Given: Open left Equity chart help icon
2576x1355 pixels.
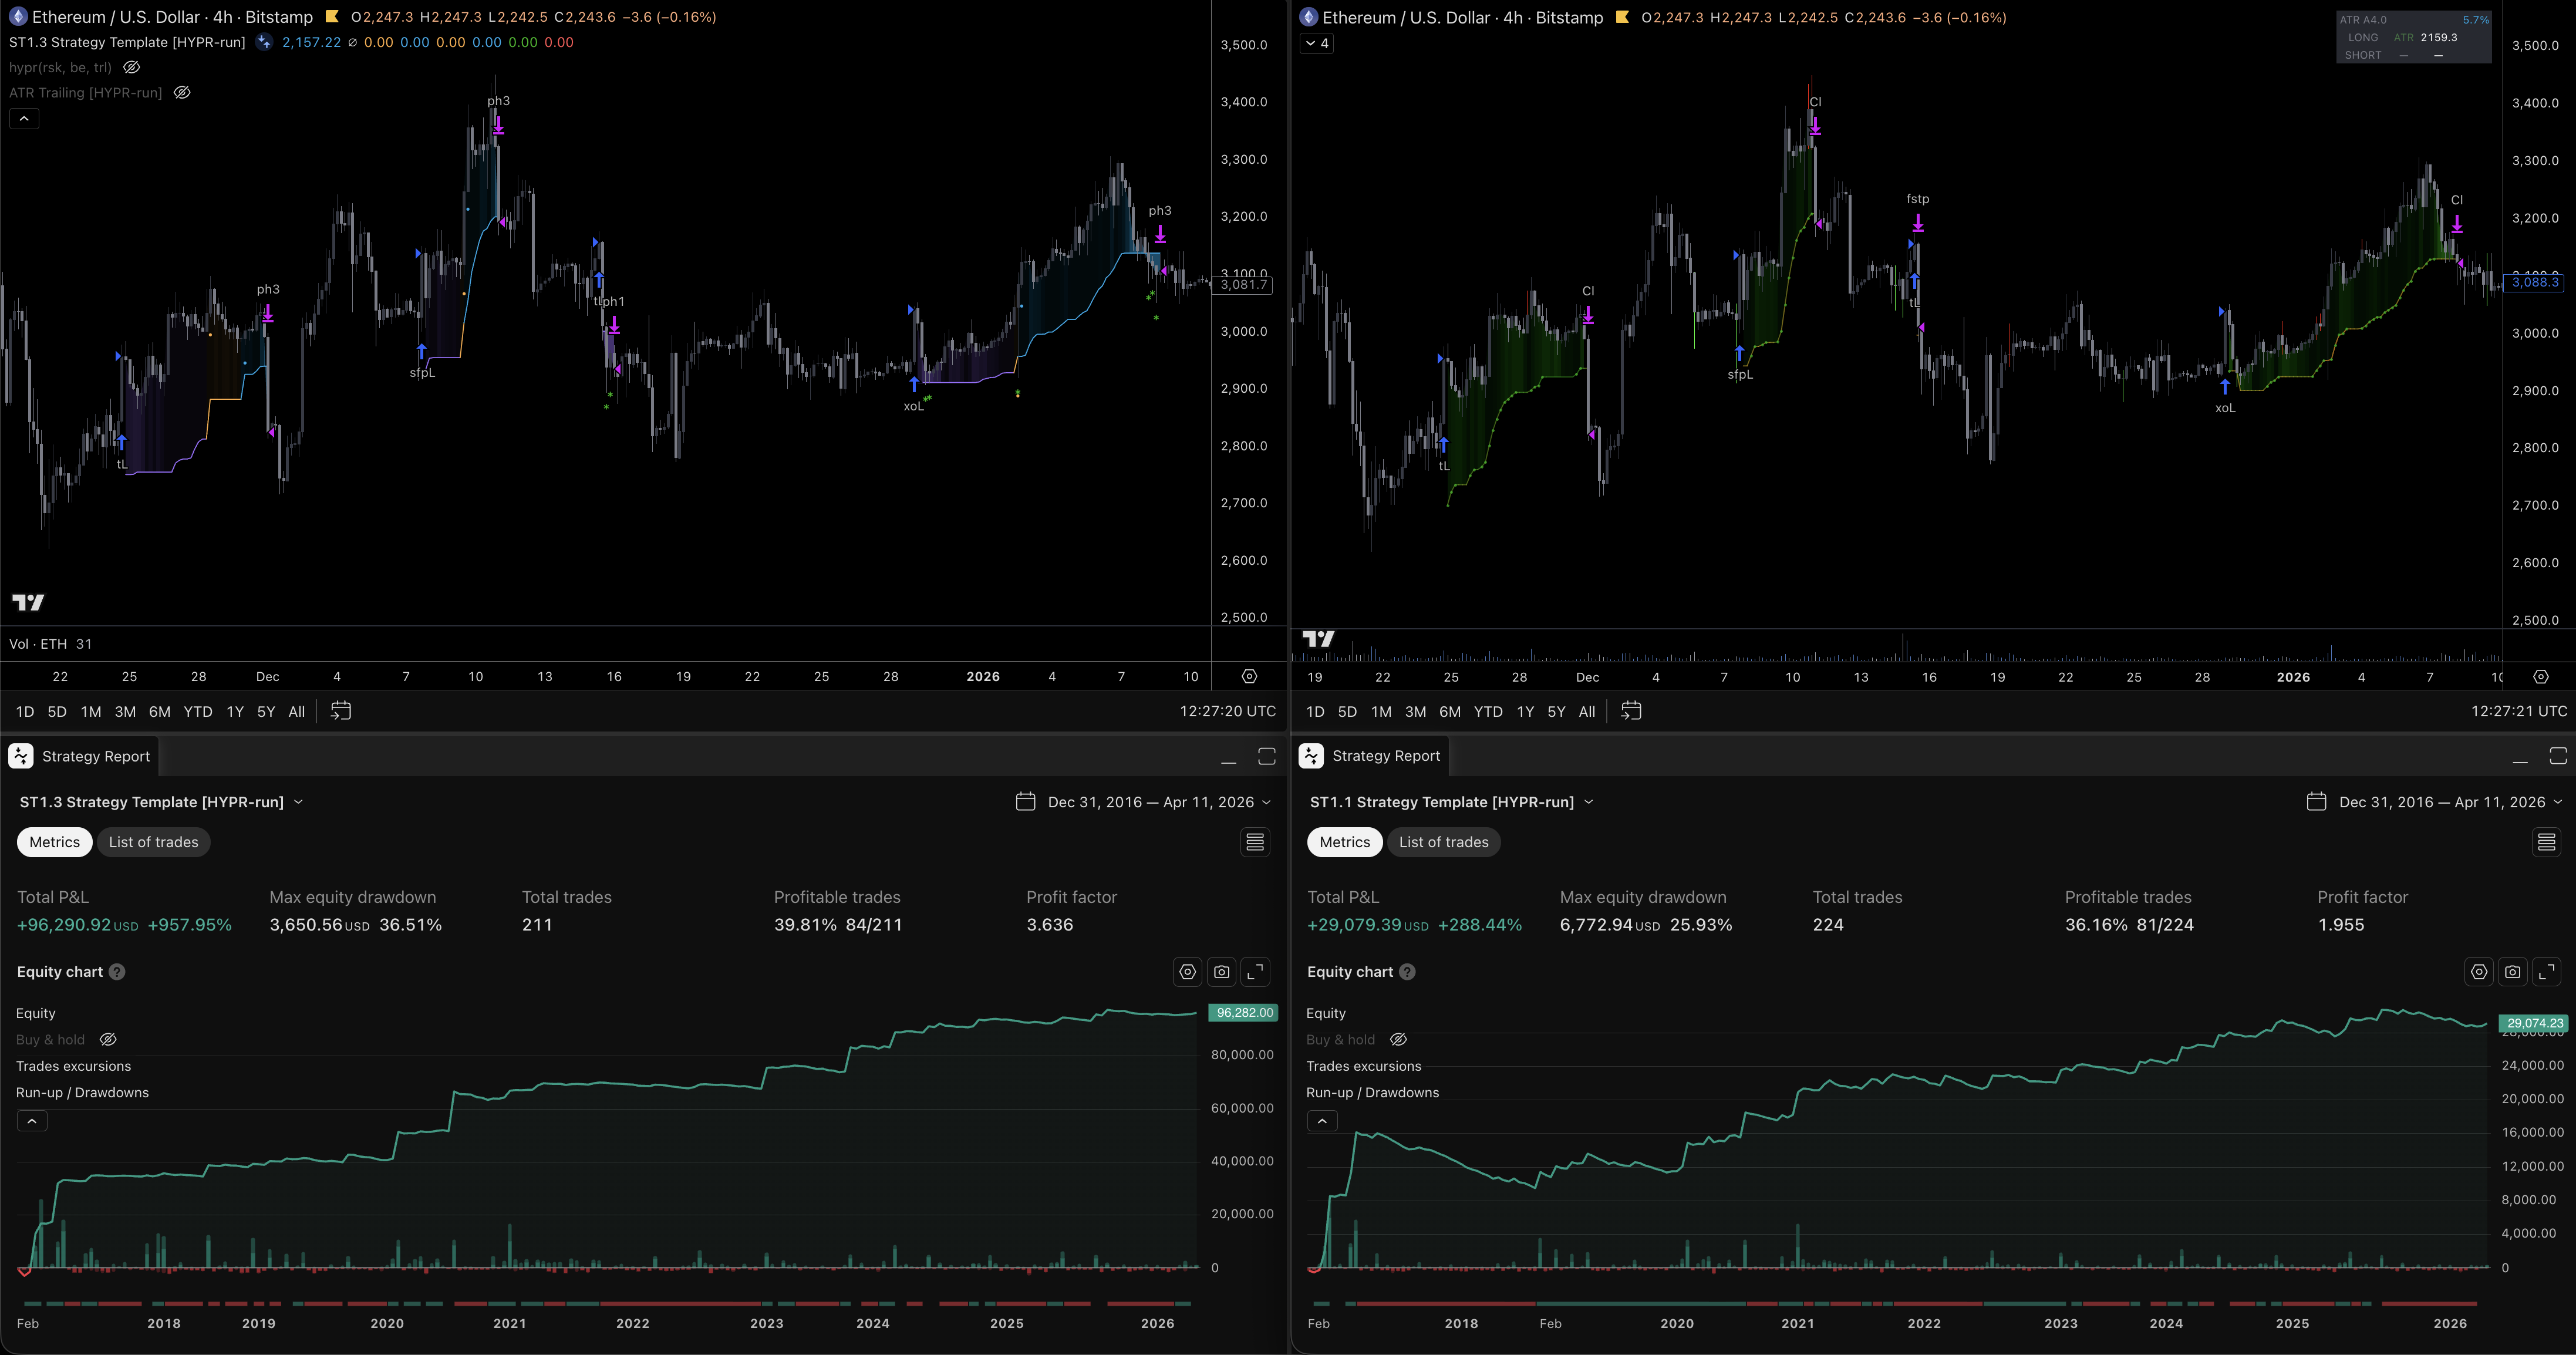Looking at the screenshot, I should point(117,972).
